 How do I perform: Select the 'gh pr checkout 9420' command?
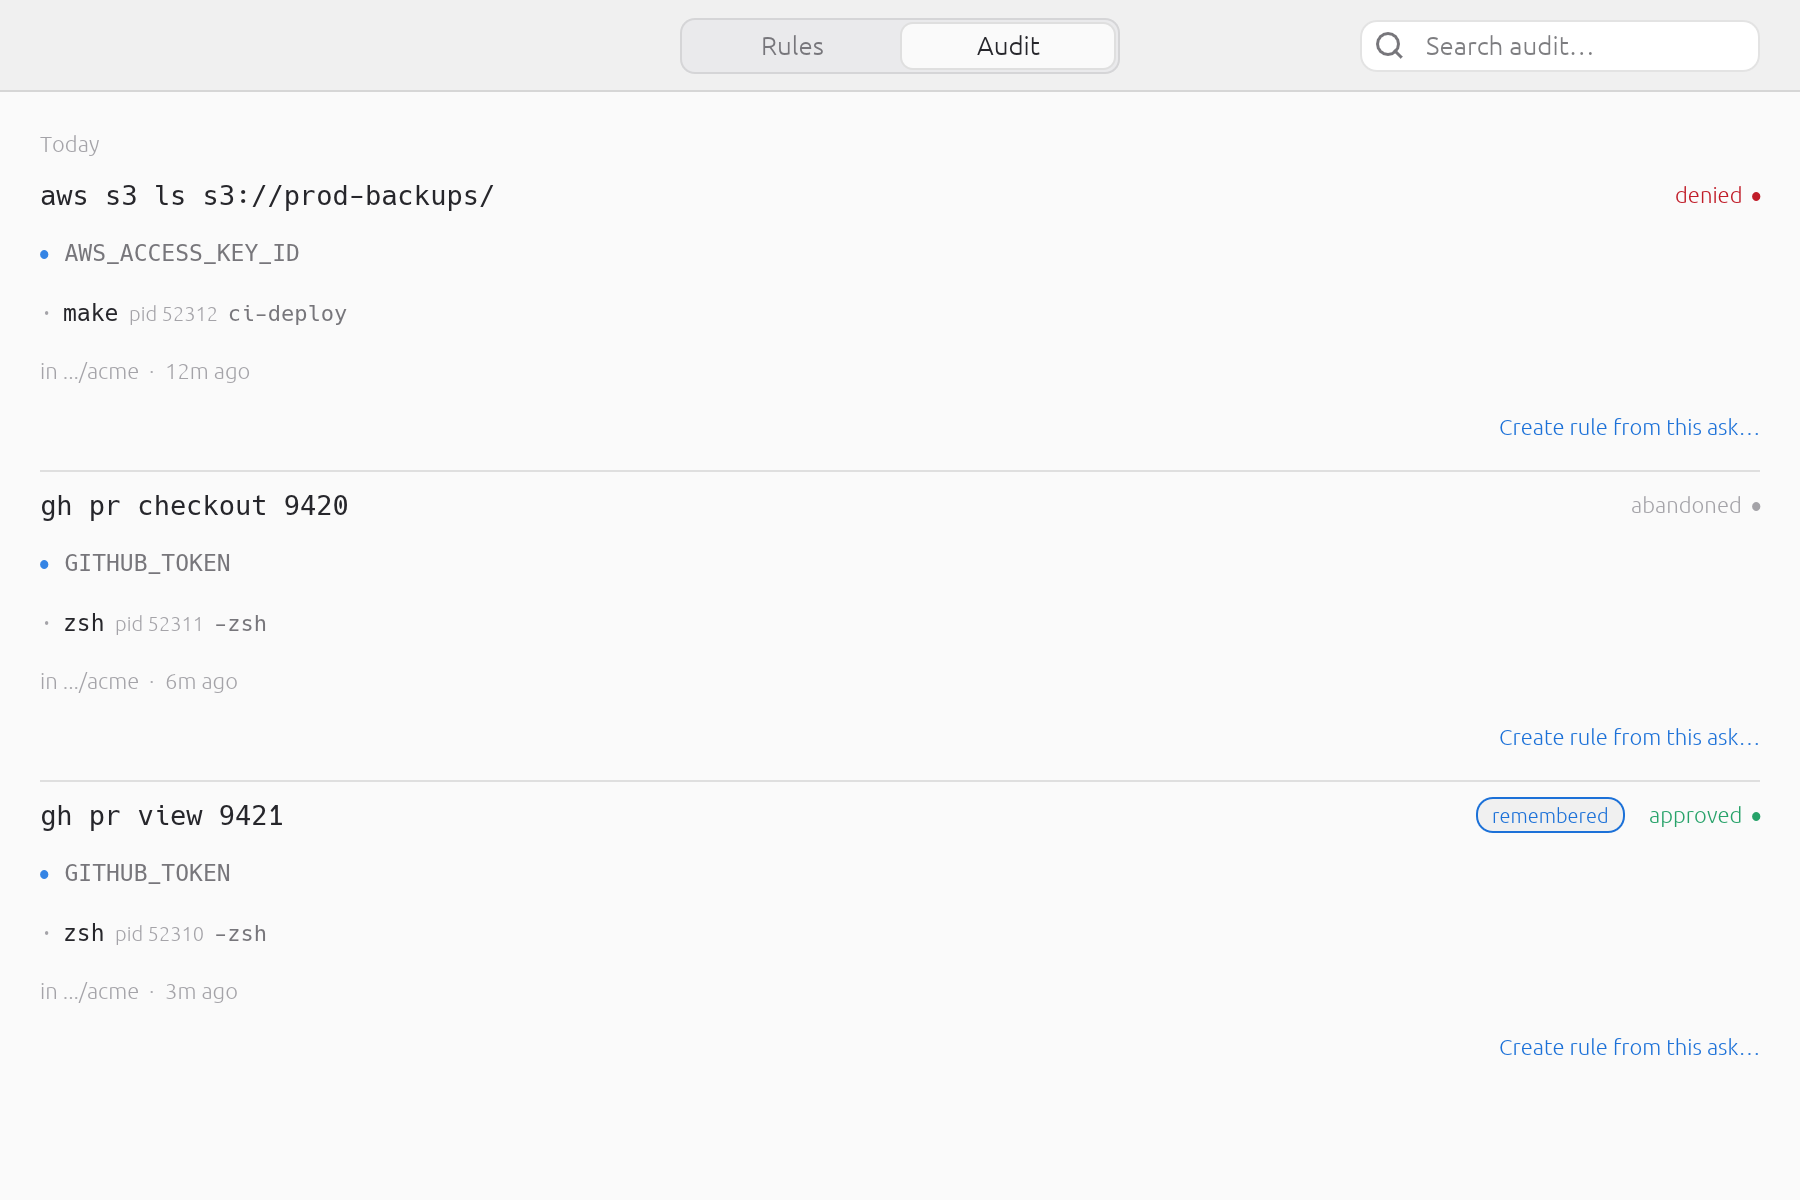pyautogui.click(x=194, y=506)
